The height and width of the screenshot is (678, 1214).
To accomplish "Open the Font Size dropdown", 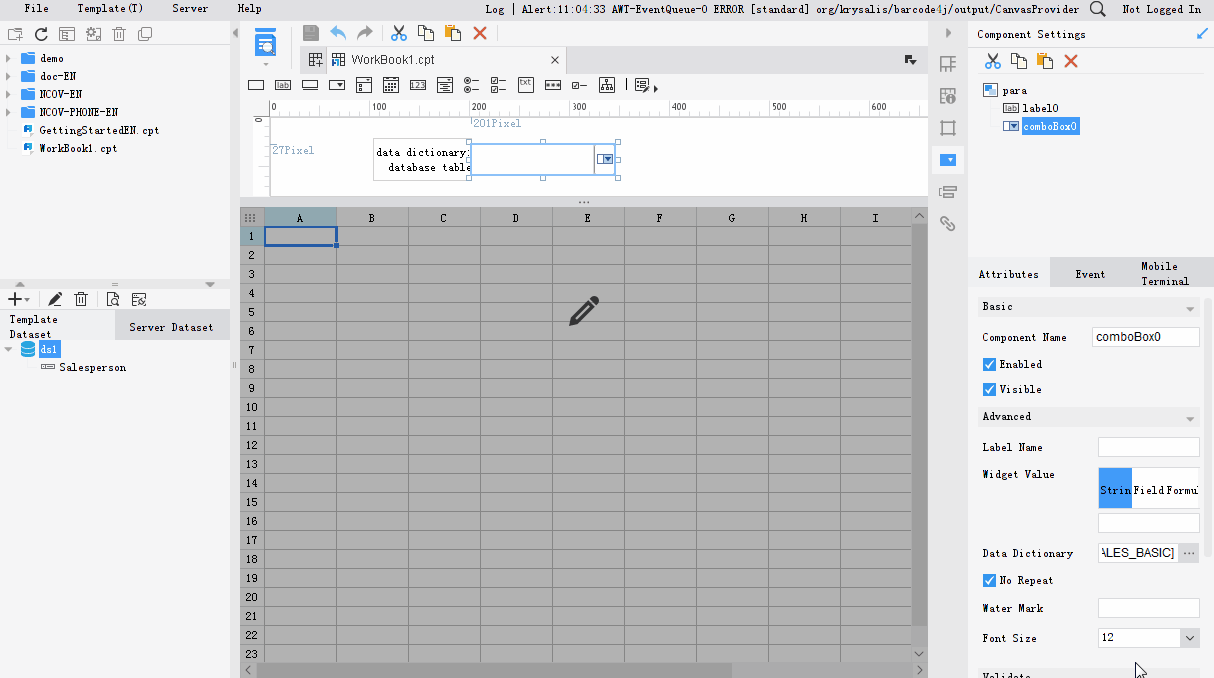I will point(1190,638).
